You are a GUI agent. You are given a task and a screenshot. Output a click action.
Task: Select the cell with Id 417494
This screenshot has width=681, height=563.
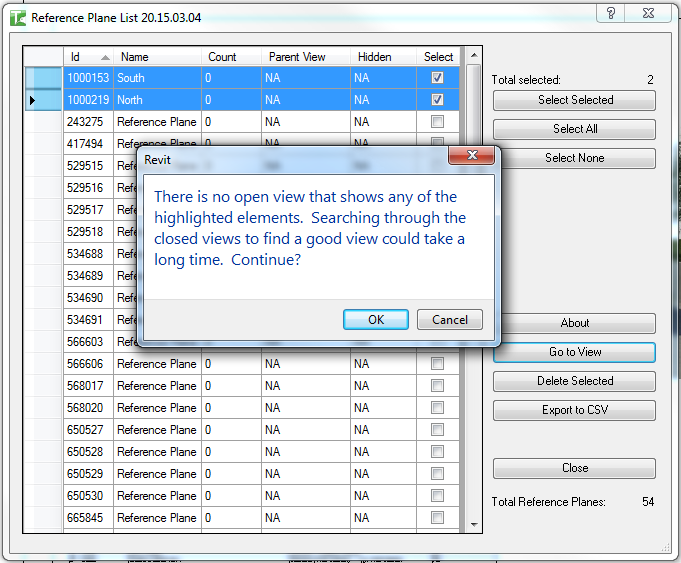point(89,144)
